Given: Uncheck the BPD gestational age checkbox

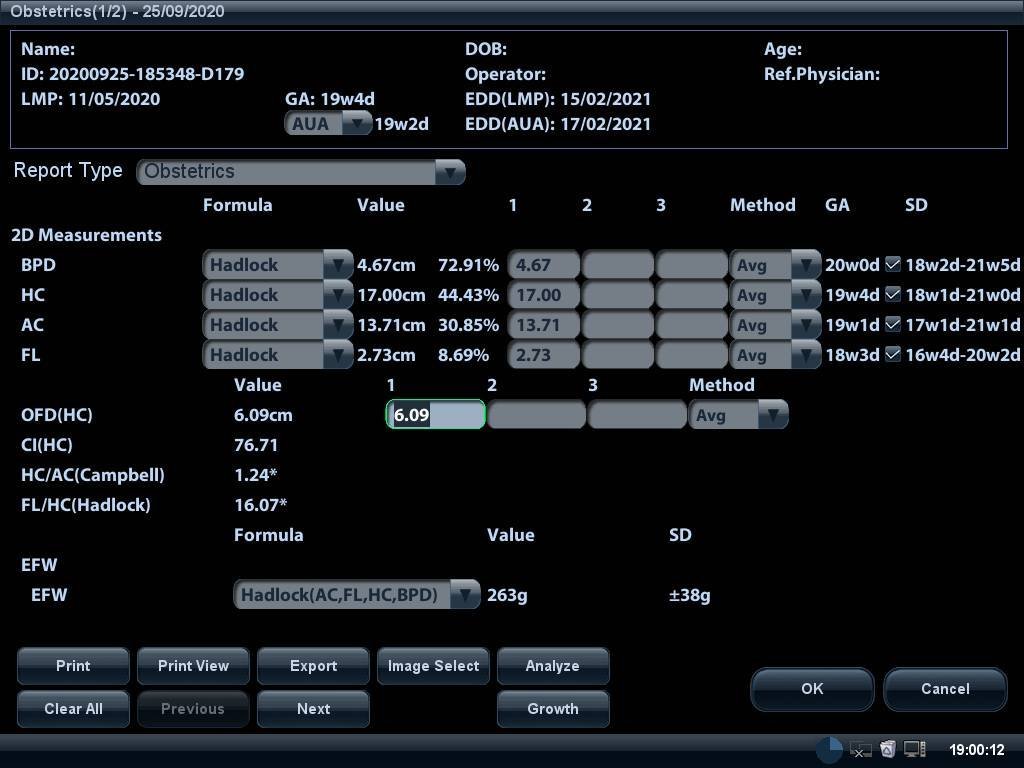Looking at the screenshot, I should coord(893,265).
